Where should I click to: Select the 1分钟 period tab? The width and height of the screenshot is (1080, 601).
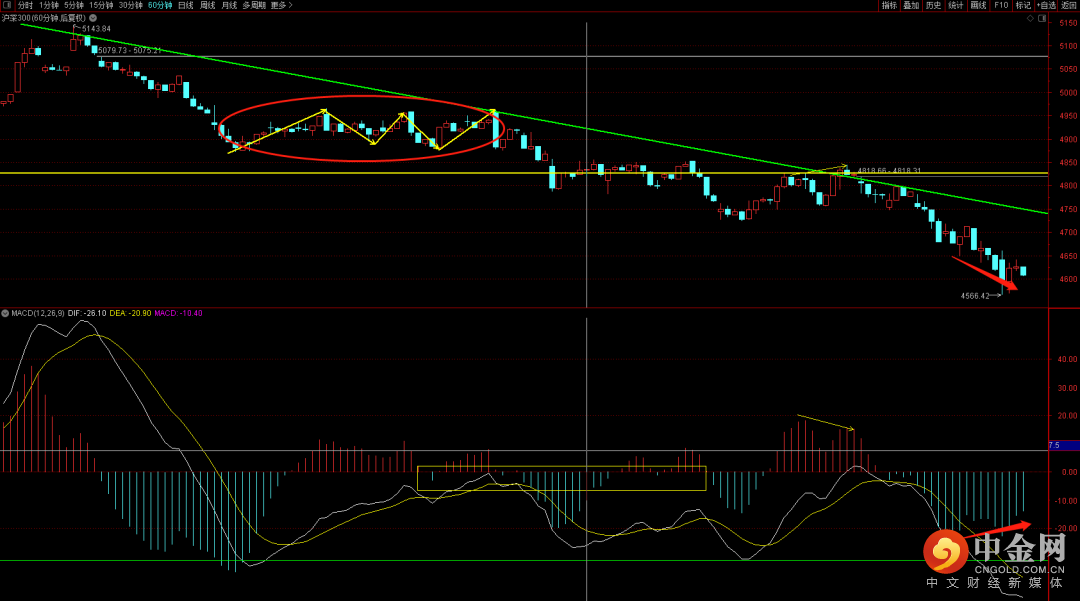pos(48,5)
